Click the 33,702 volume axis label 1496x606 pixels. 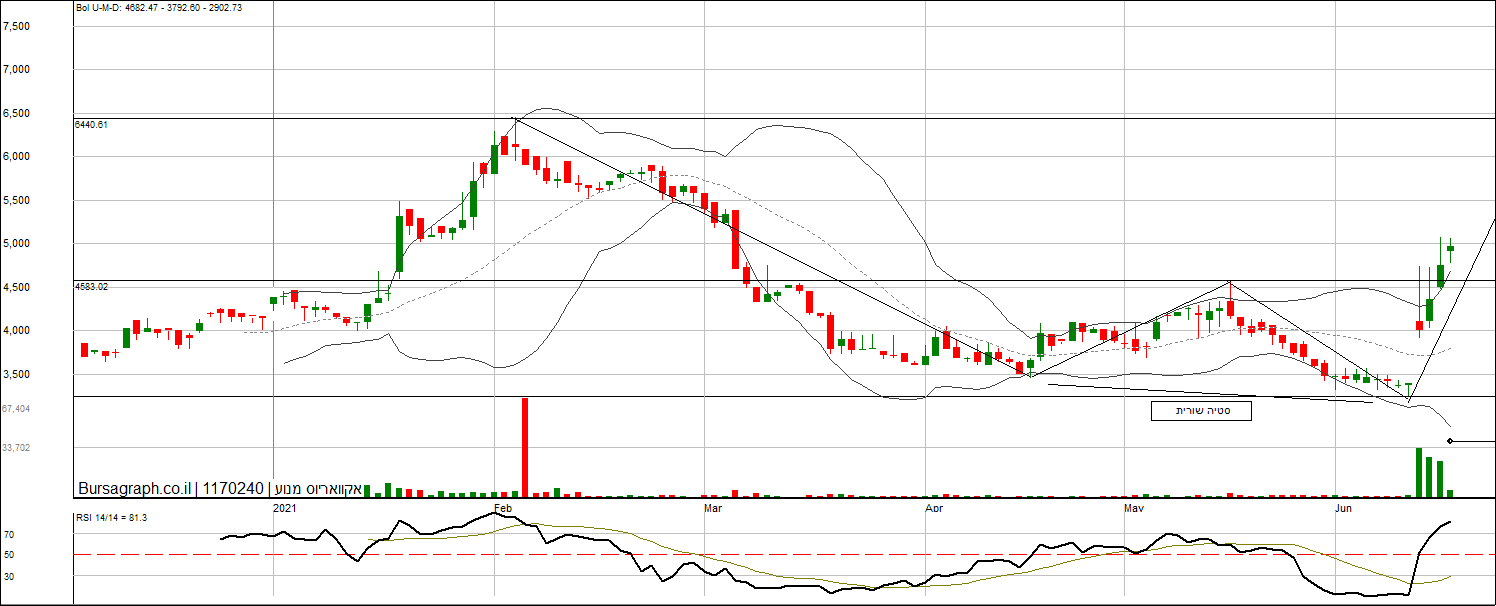click(16, 448)
